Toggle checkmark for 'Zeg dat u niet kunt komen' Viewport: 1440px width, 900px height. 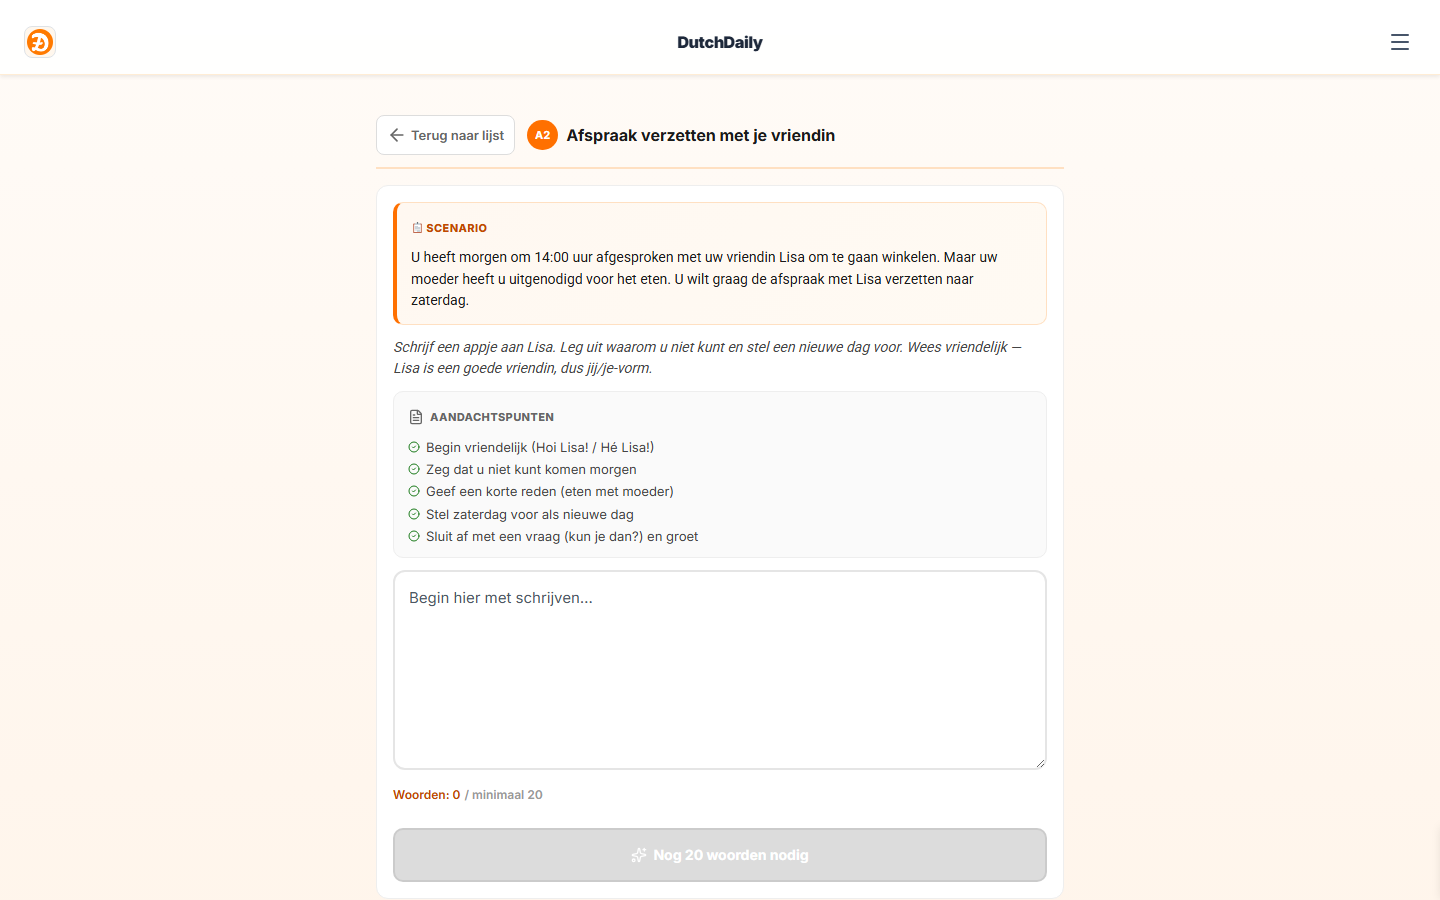tap(414, 469)
